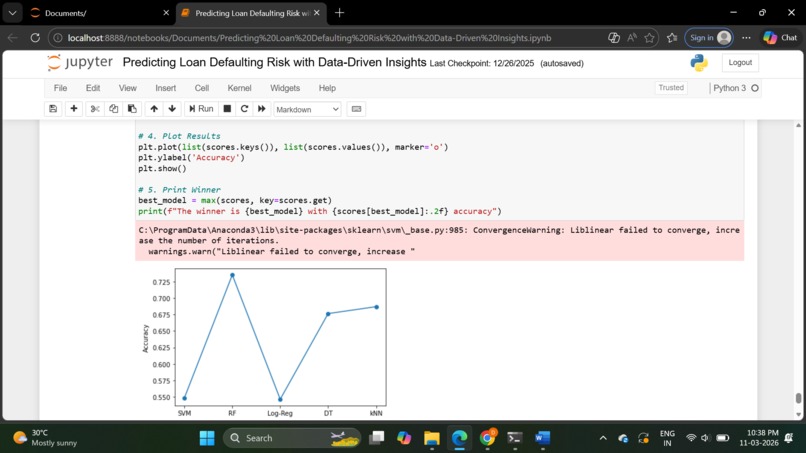Switch to the Documents/ browser tab
Image resolution: width=806 pixels, height=453 pixels.
[100, 13]
